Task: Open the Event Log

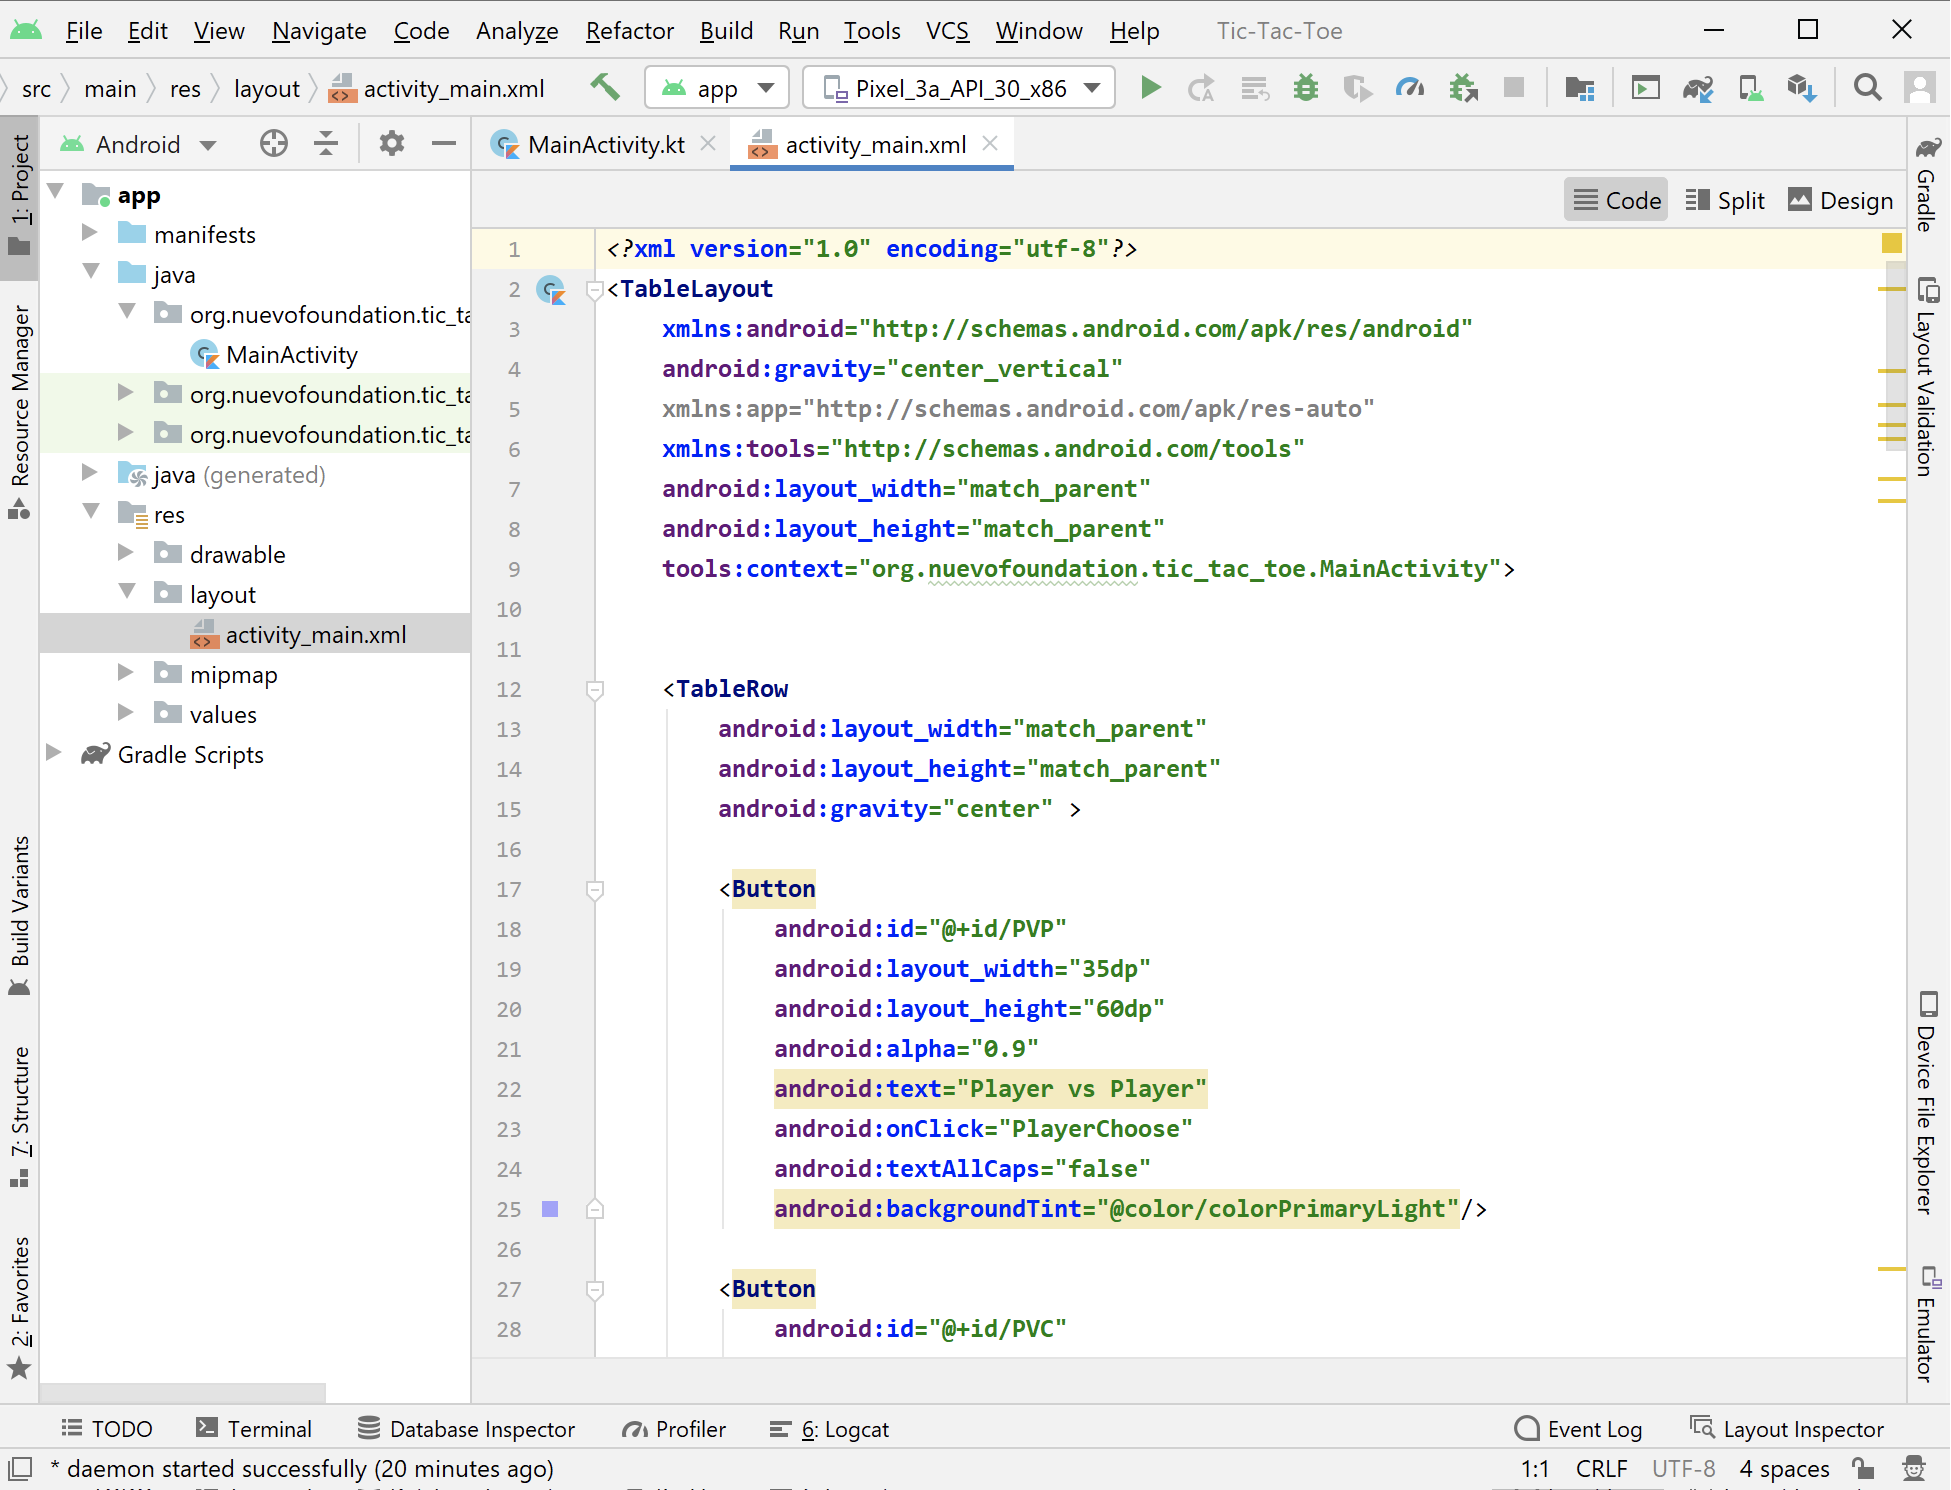Action: (x=1580, y=1428)
